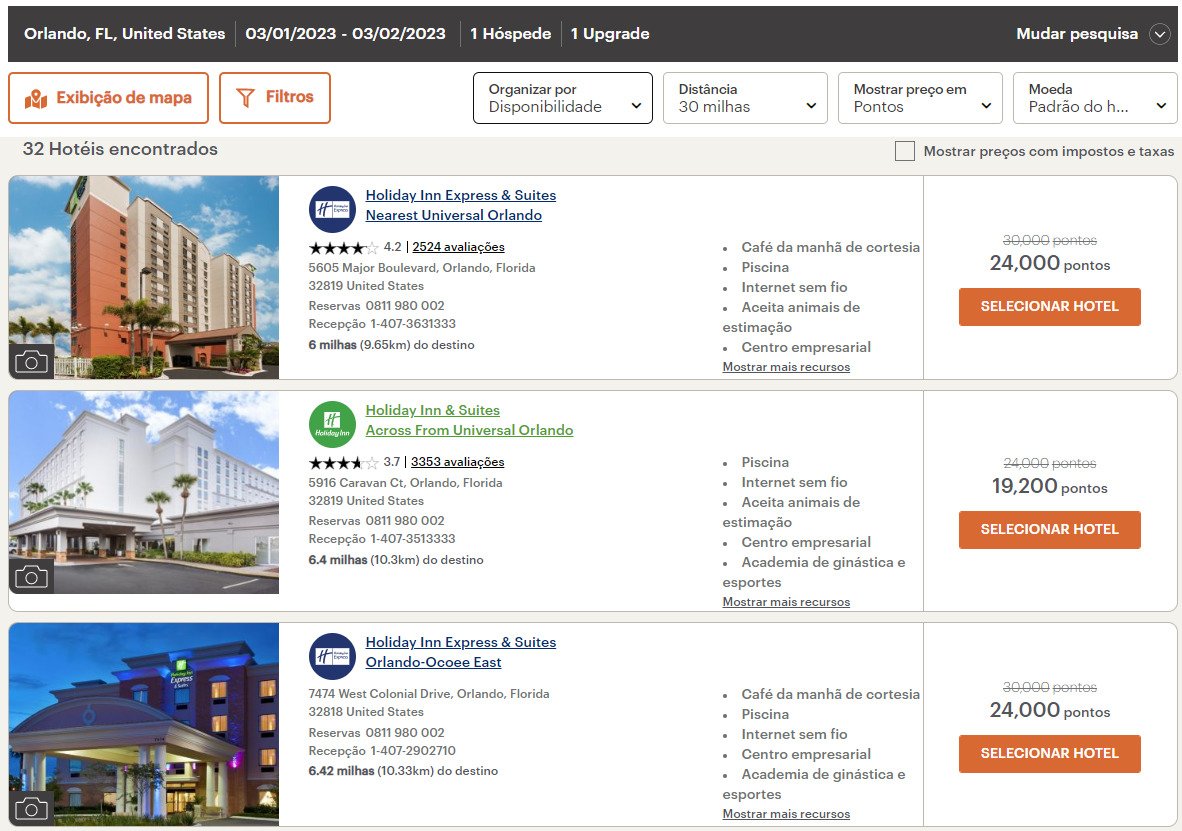1182x831 pixels.
Task: Click struck-through 24,000 pontos price
Action: point(1049,464)
